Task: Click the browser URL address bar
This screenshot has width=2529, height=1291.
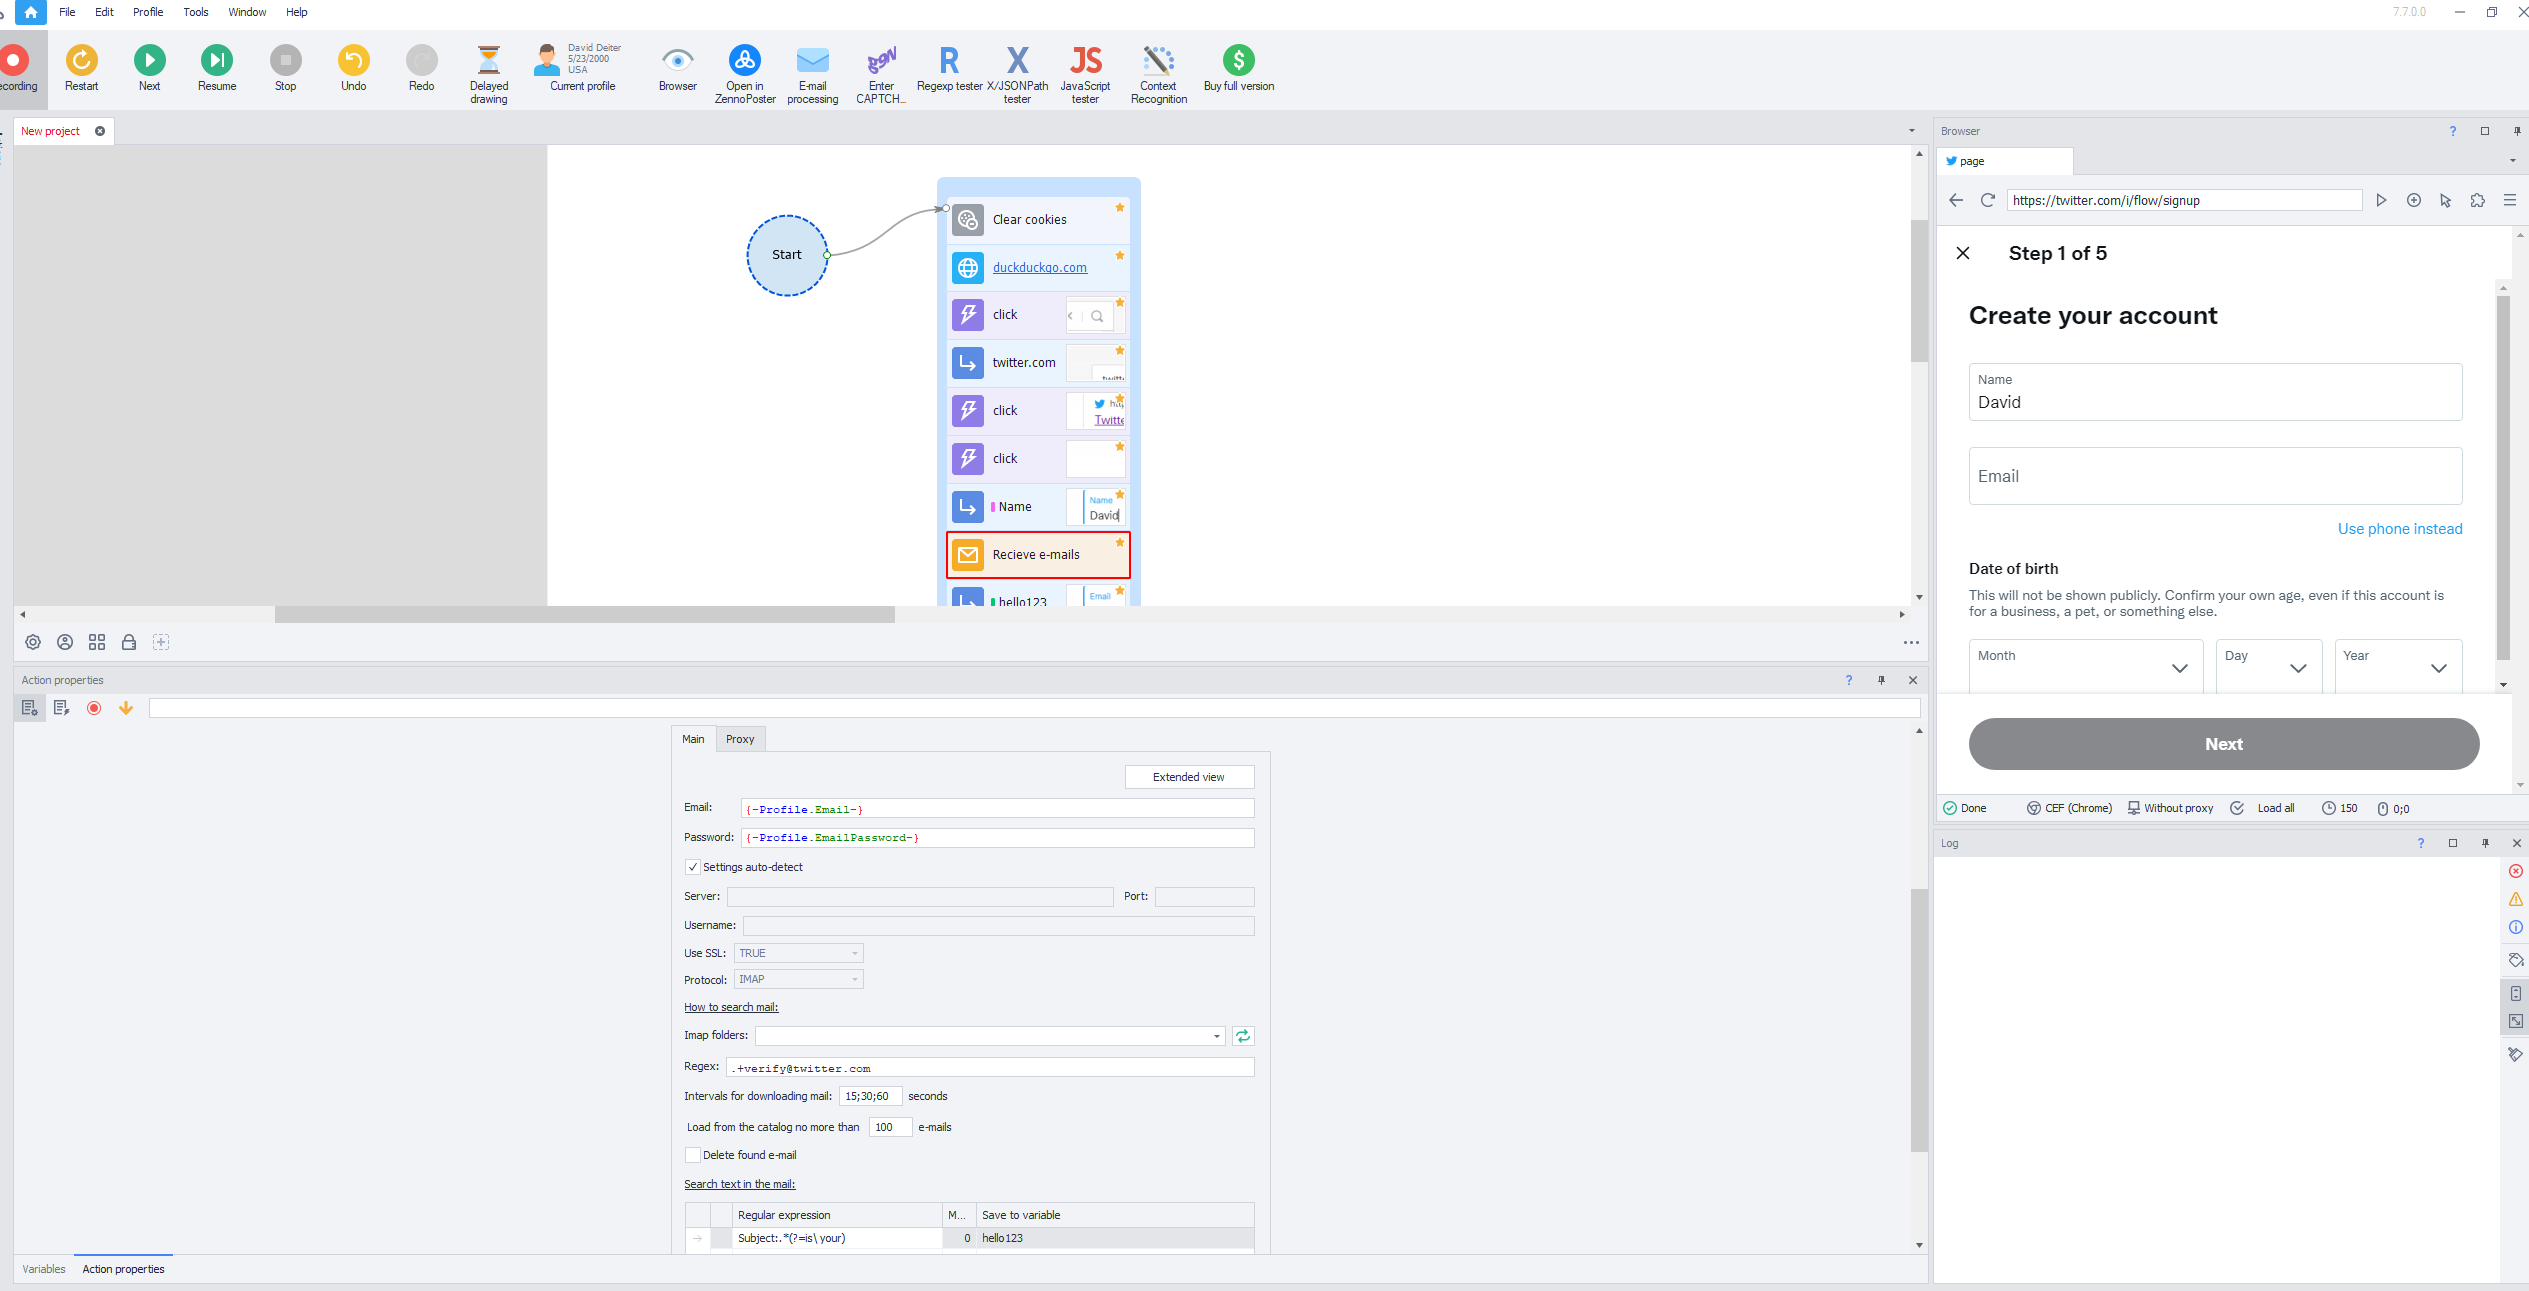Action: [x=2184, y=200]
